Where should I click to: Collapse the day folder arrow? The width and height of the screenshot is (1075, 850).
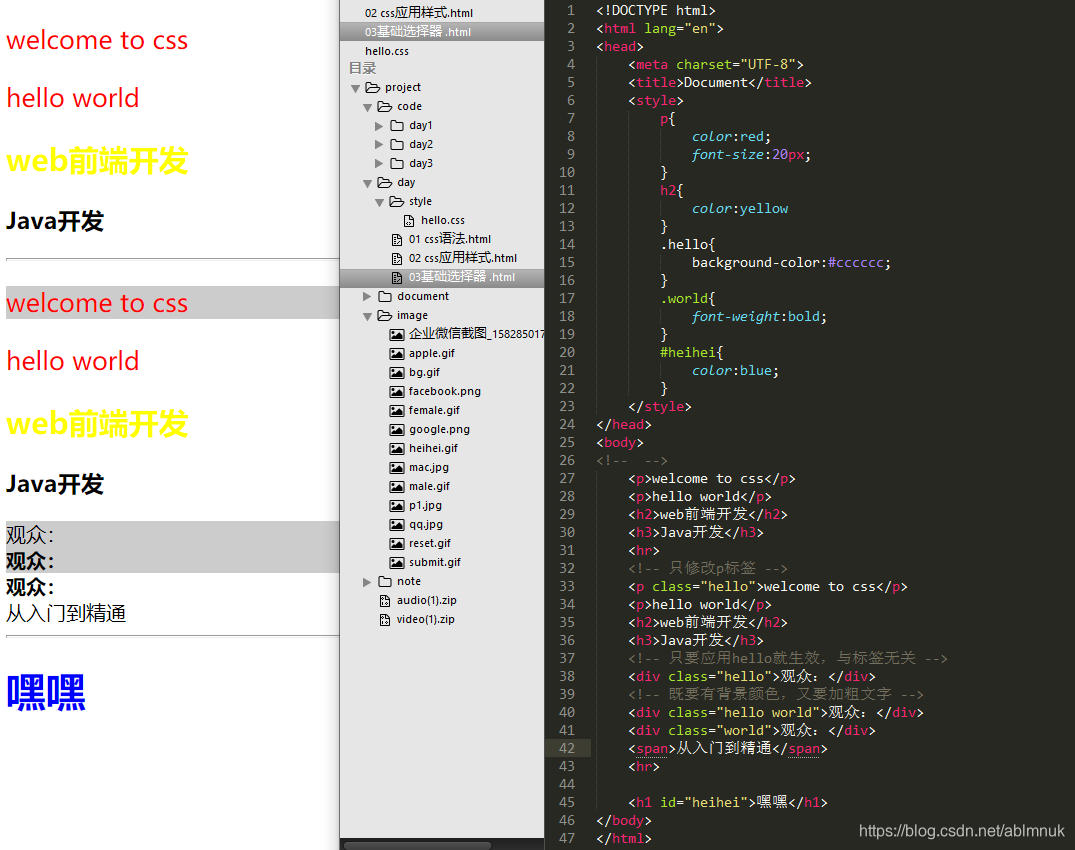(x=367, y=184)
